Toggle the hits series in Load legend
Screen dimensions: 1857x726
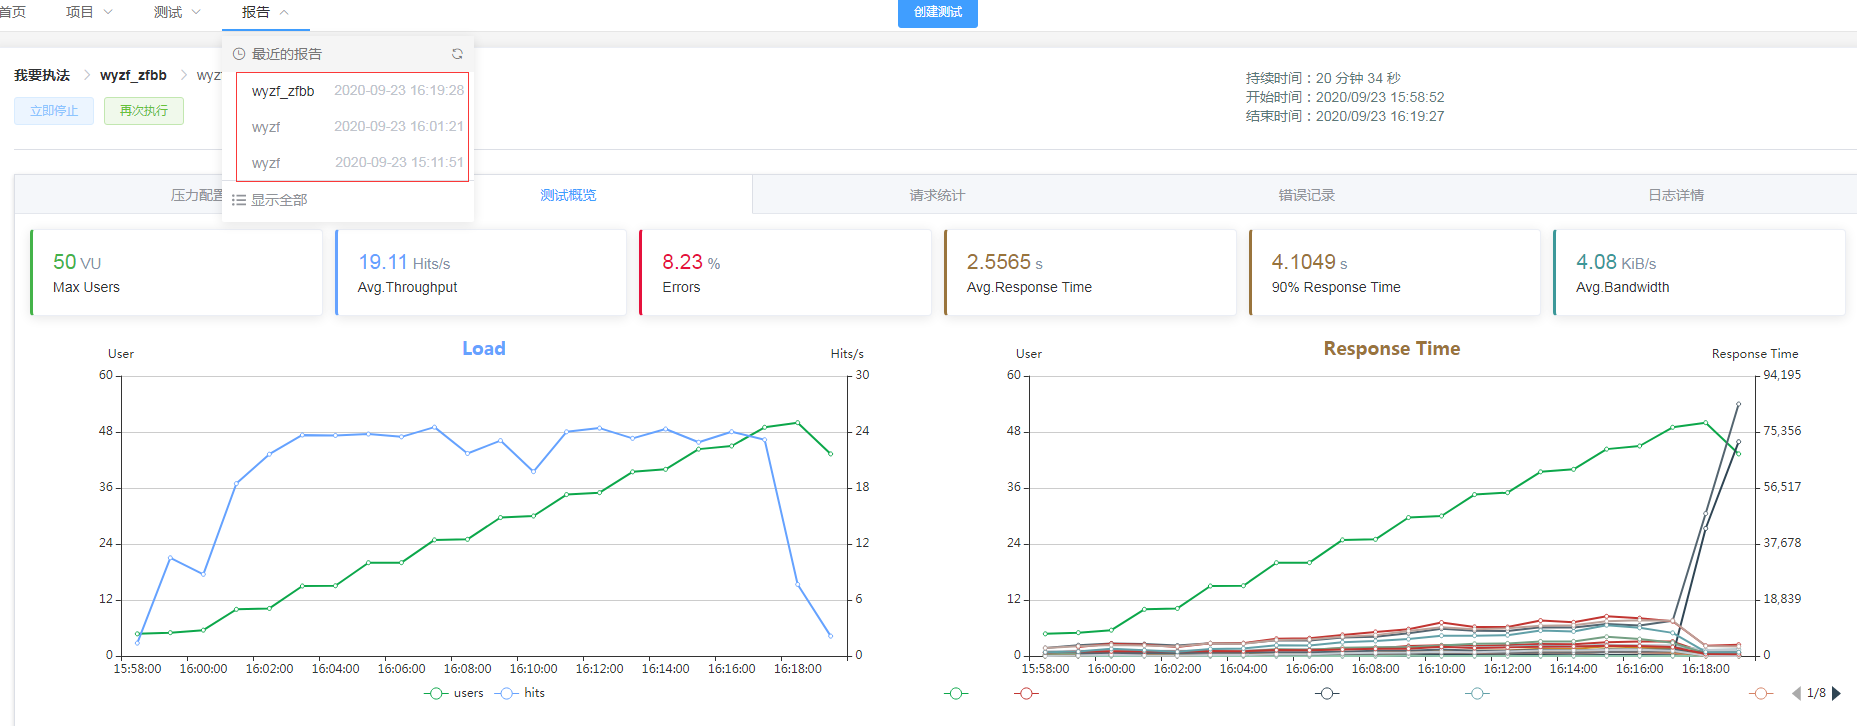click(x=520, y=693)
